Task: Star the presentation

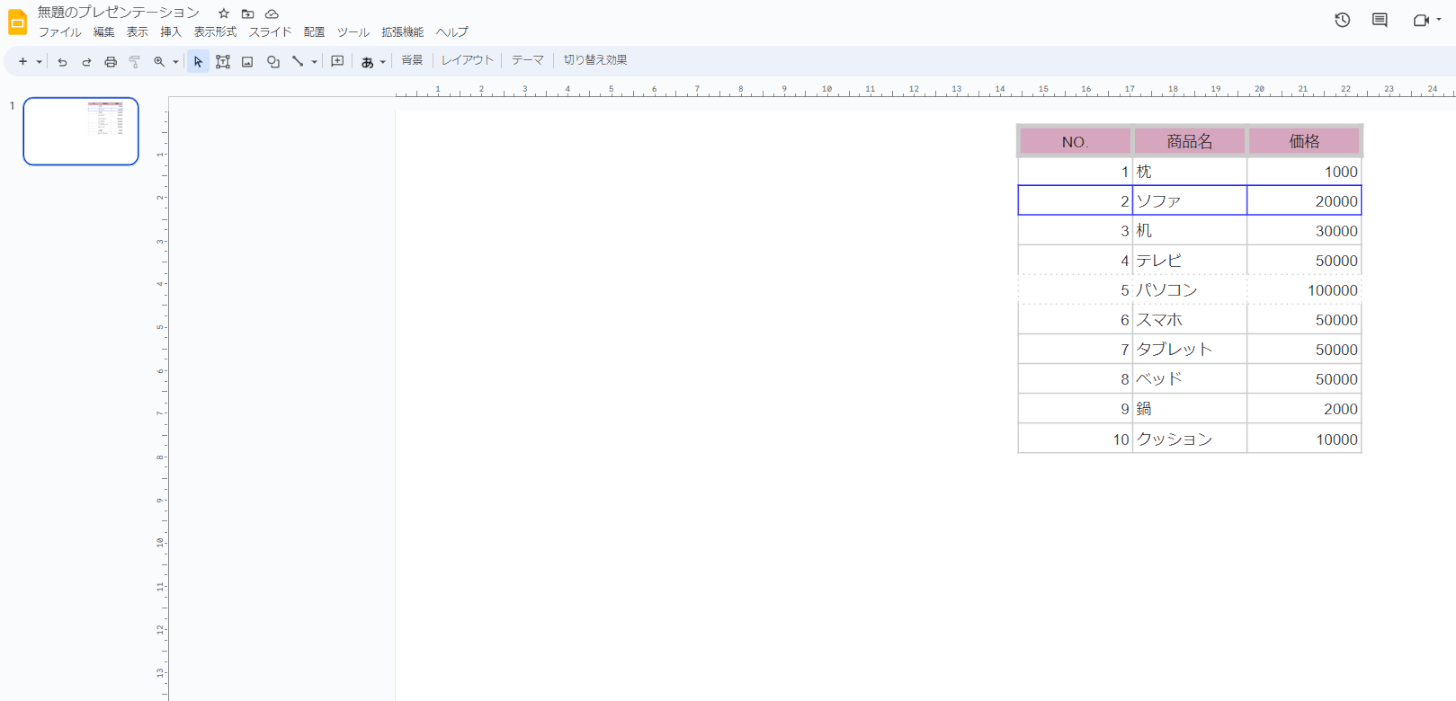Action: pyautogui.click(x=224, y=13)
